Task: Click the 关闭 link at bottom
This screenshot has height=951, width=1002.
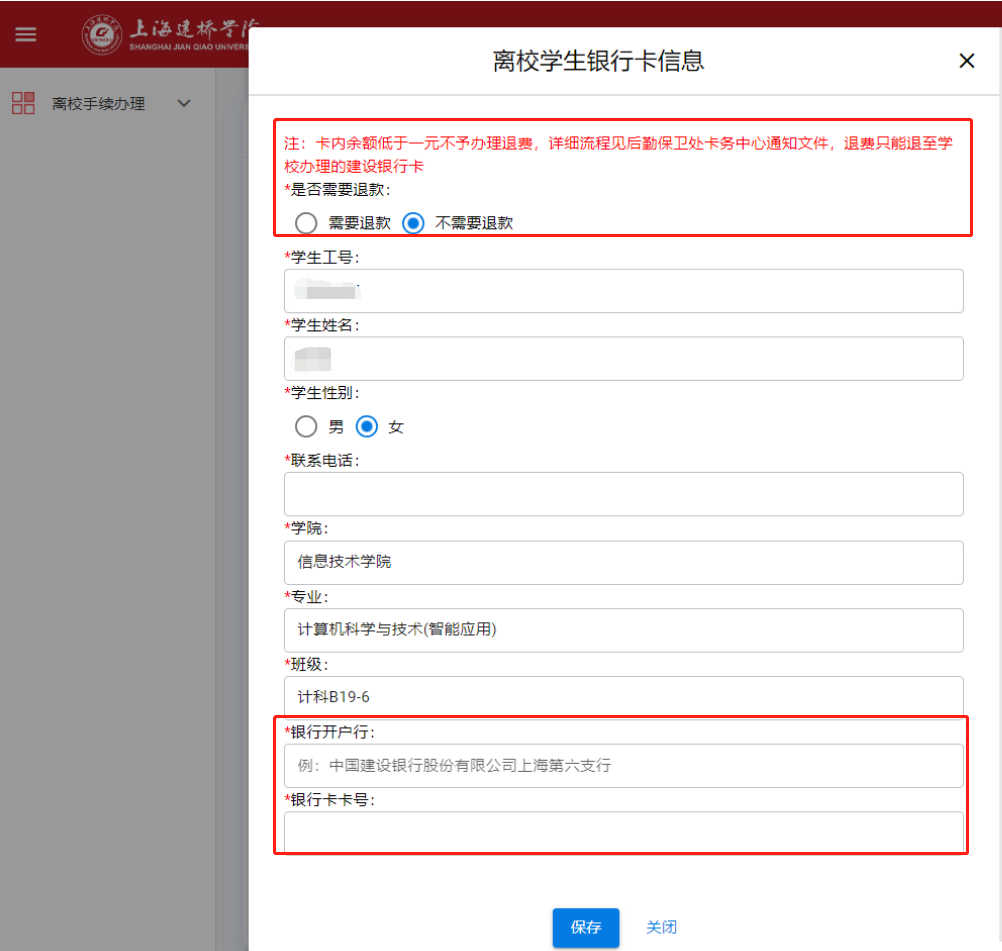Action: pos(661,927)
